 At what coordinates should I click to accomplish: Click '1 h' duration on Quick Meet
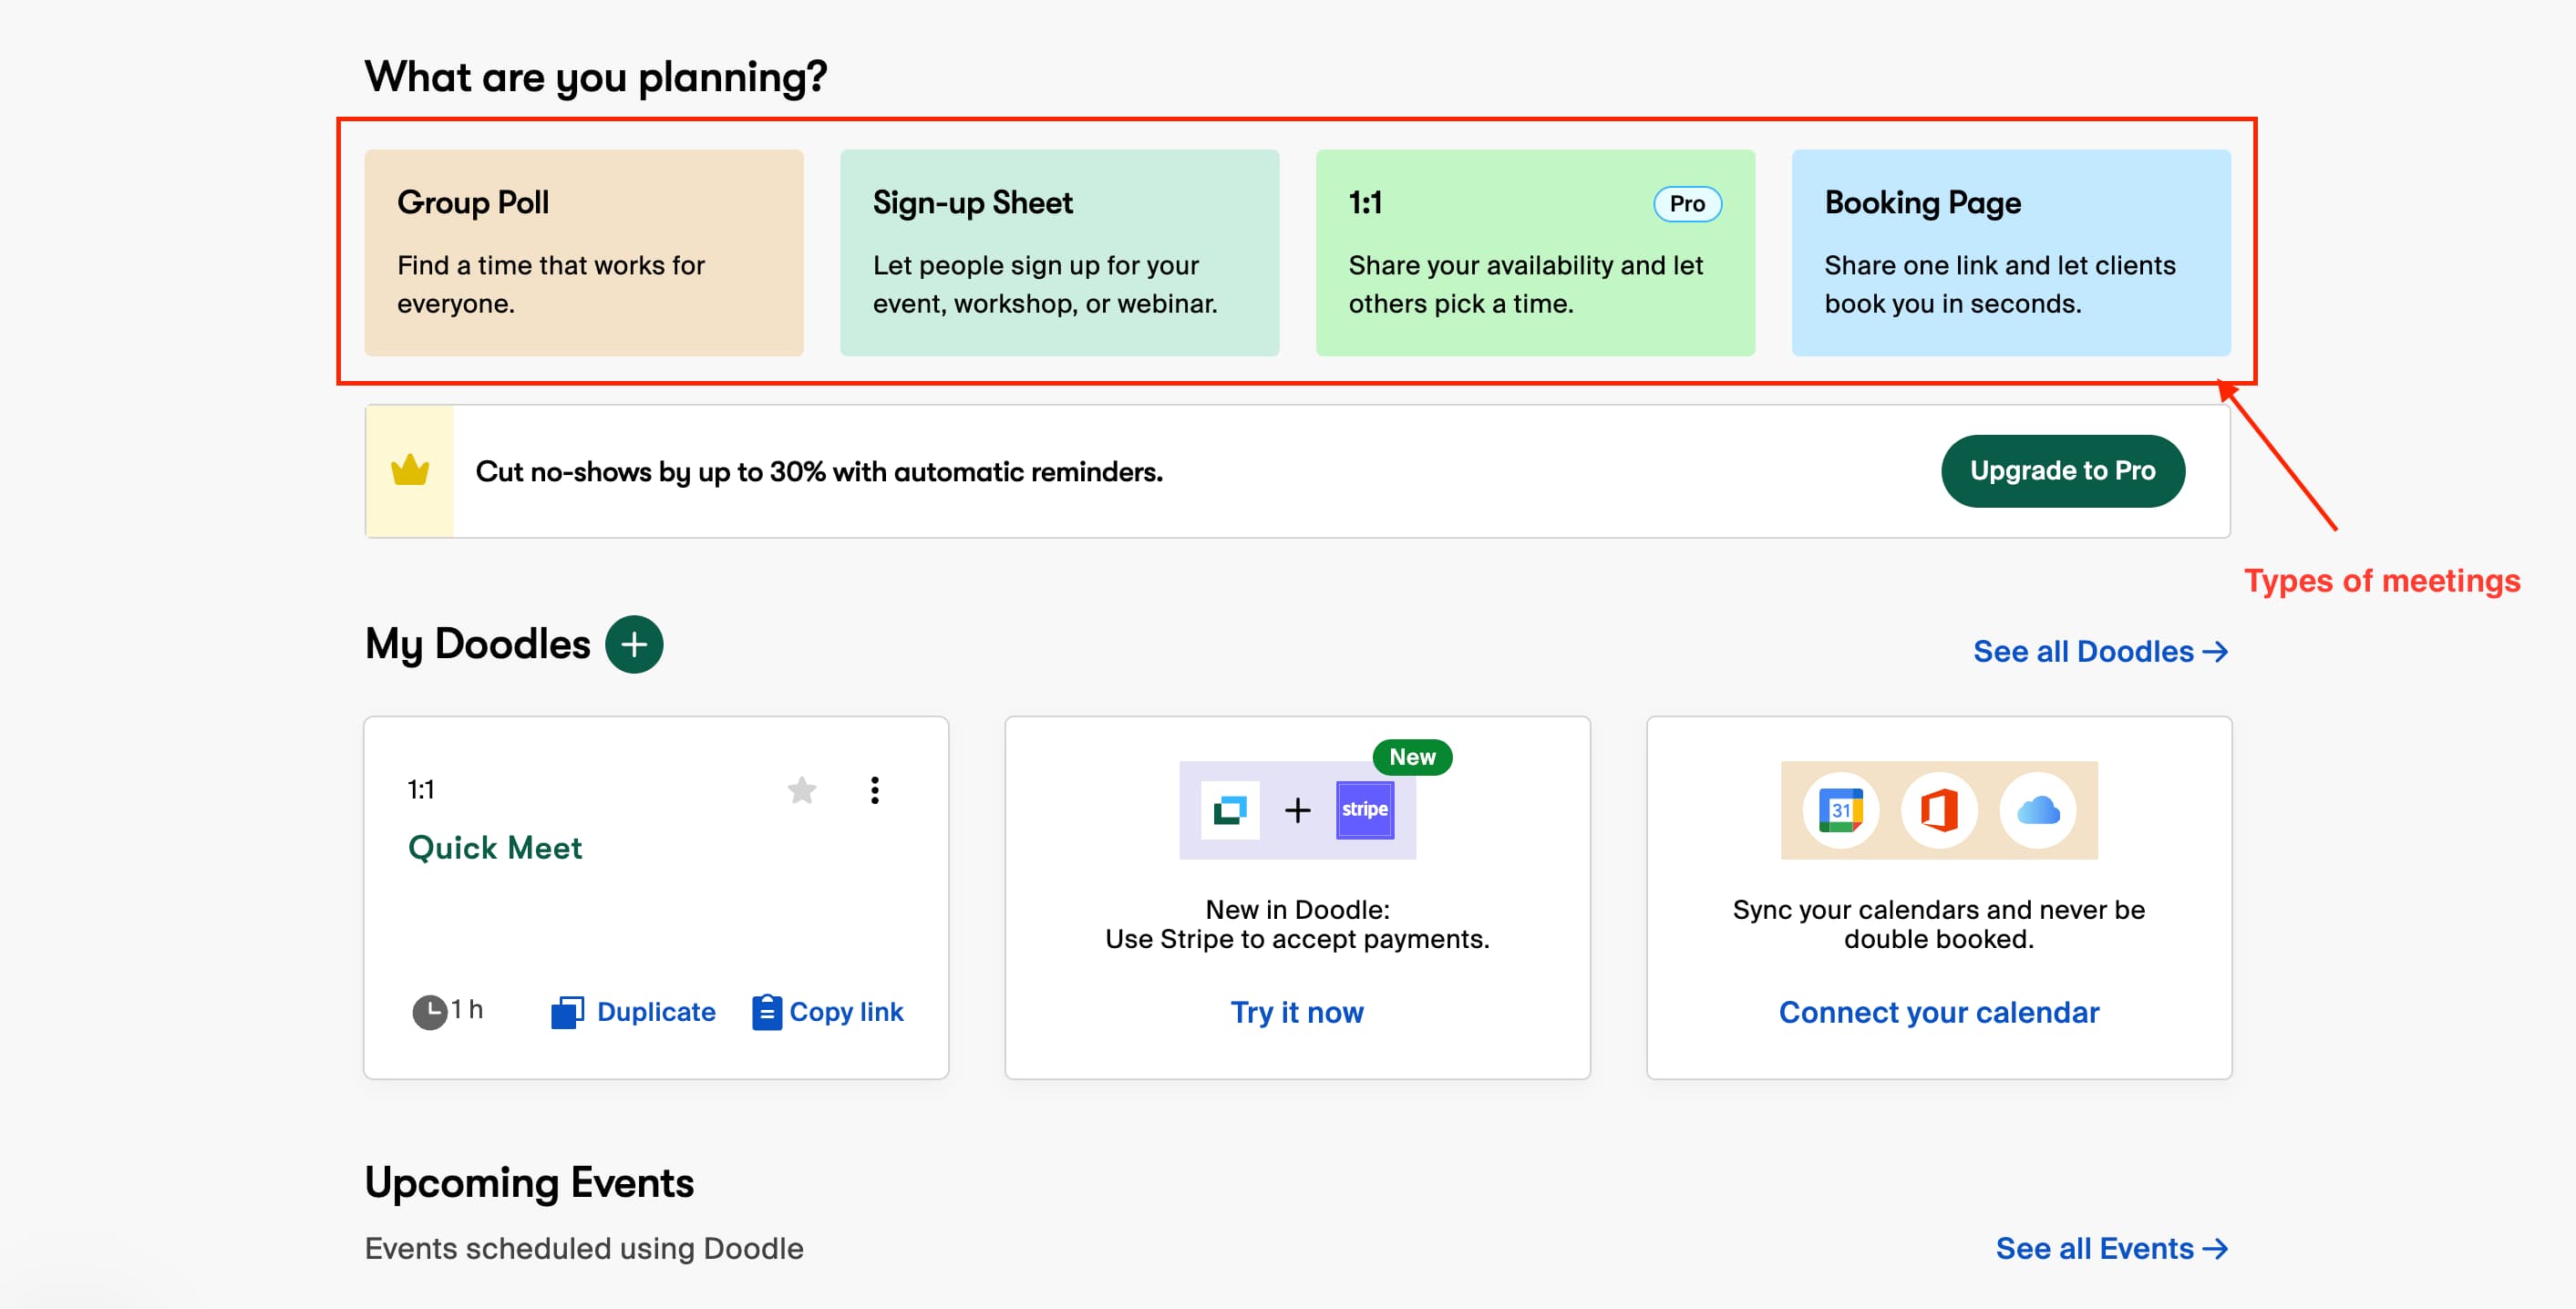[467, 1010]
